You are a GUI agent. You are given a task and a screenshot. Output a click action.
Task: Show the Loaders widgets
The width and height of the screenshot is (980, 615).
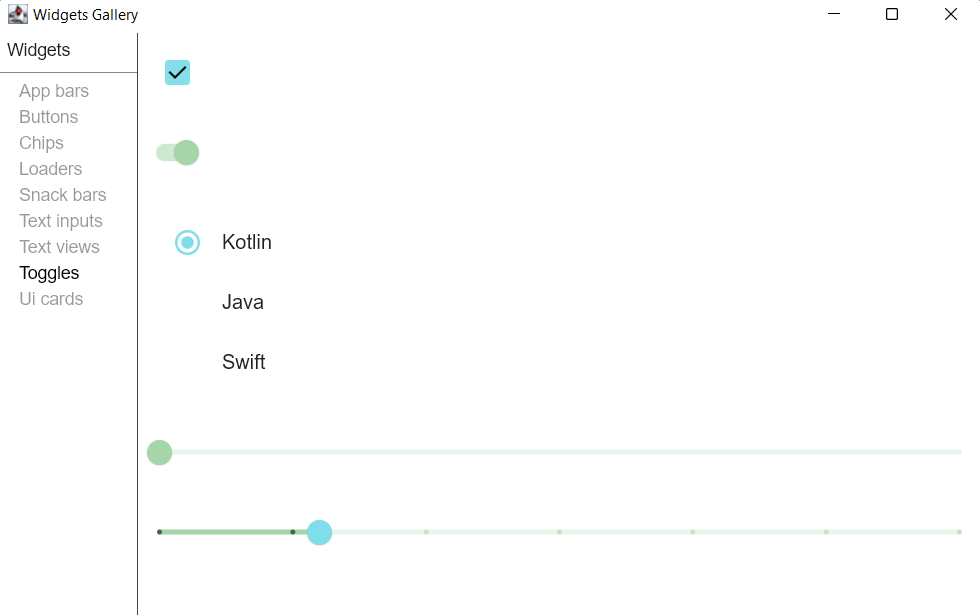tap(50, 168)
